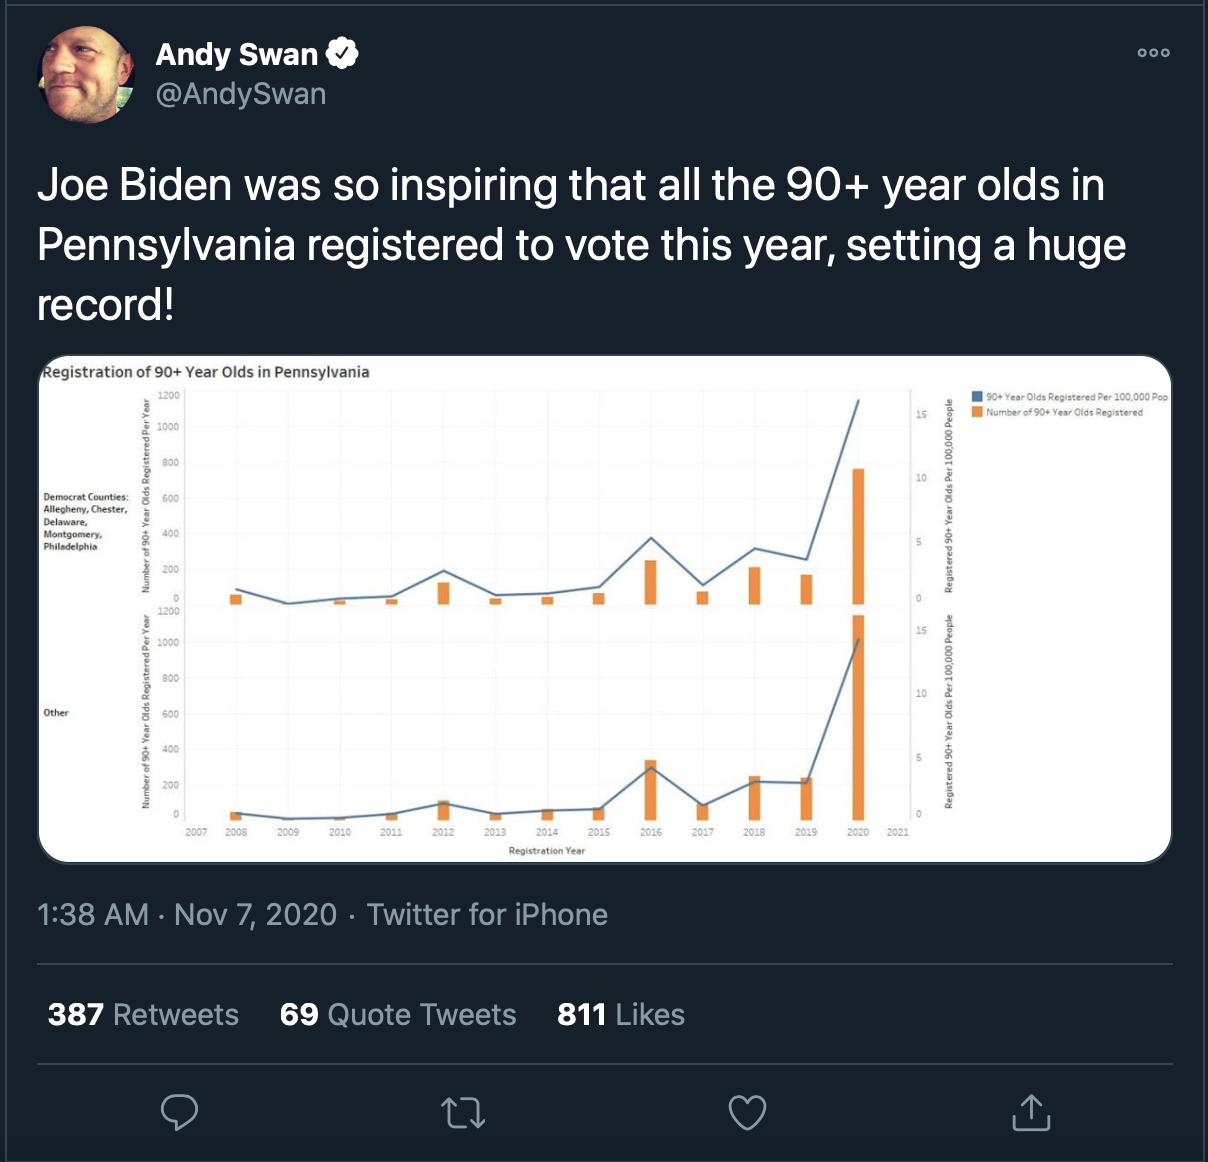
Task: Click the Andy Swan display name
Action: point(237,54)
